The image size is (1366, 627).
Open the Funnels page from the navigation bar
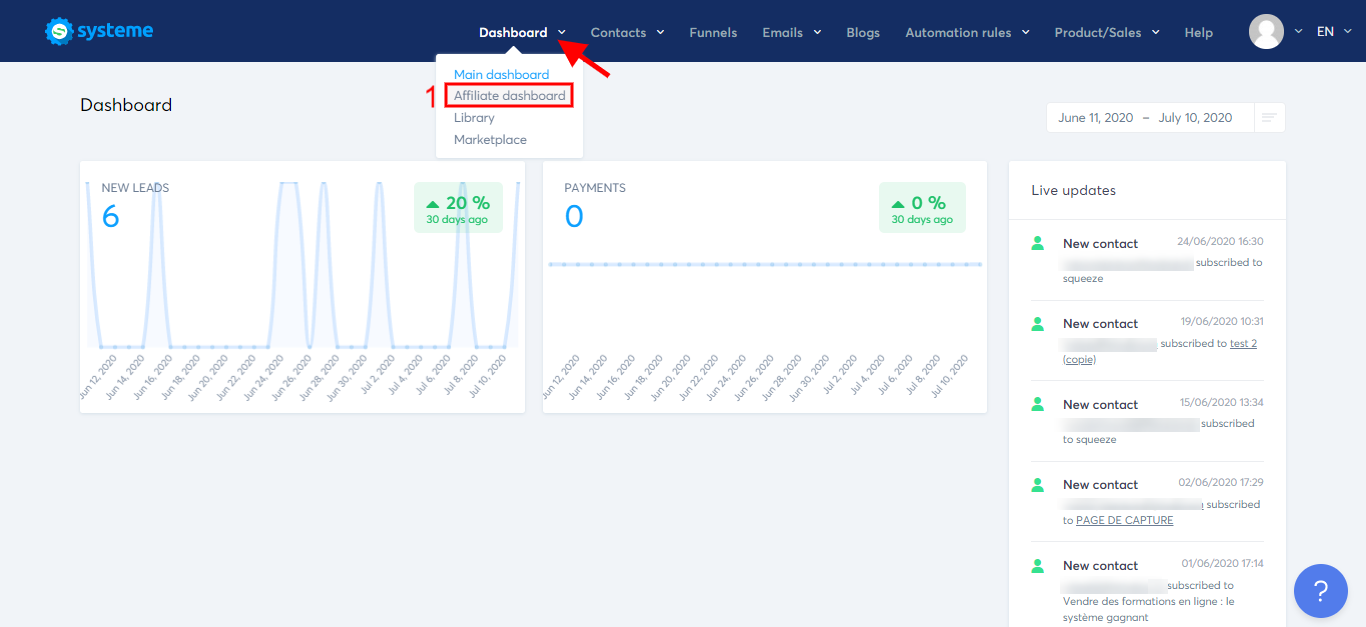click(x=713, y=32)
